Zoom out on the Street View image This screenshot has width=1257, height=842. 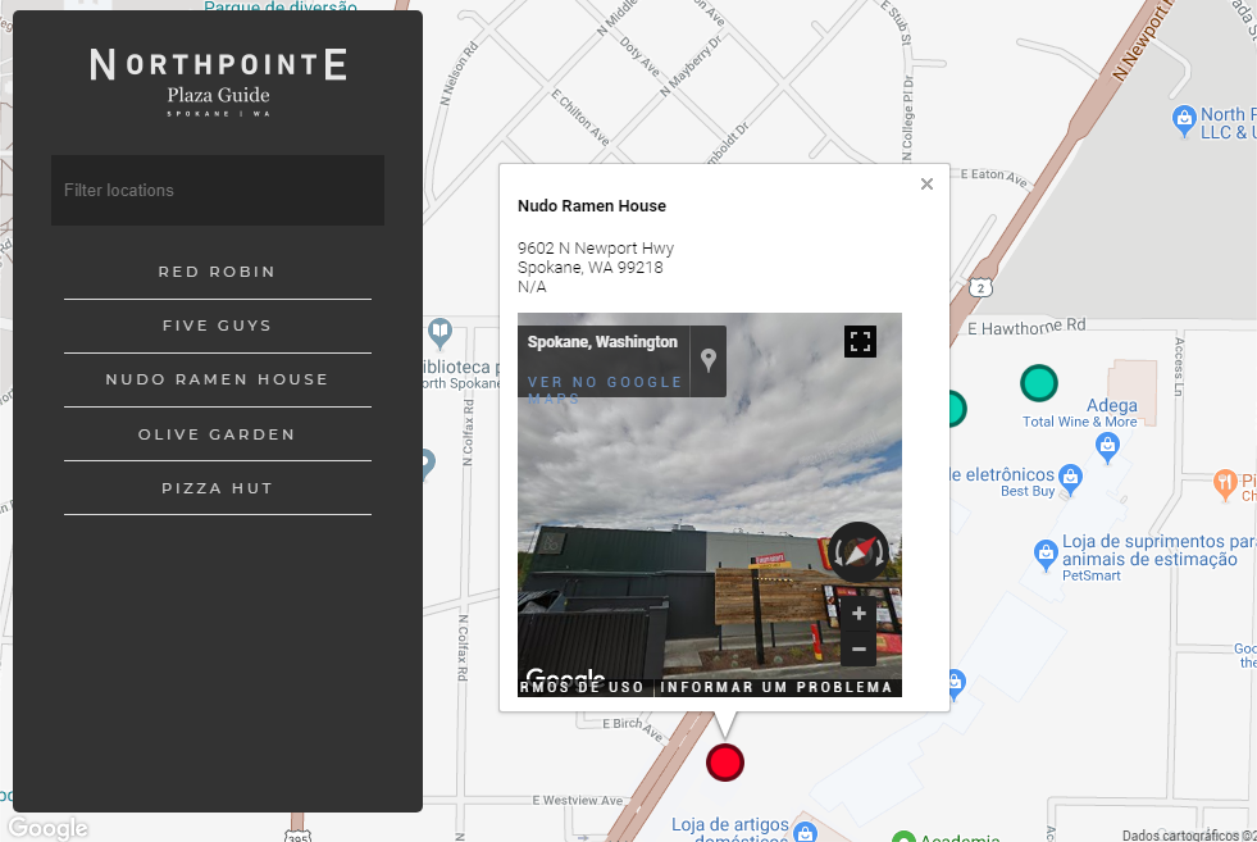point(859,649)
